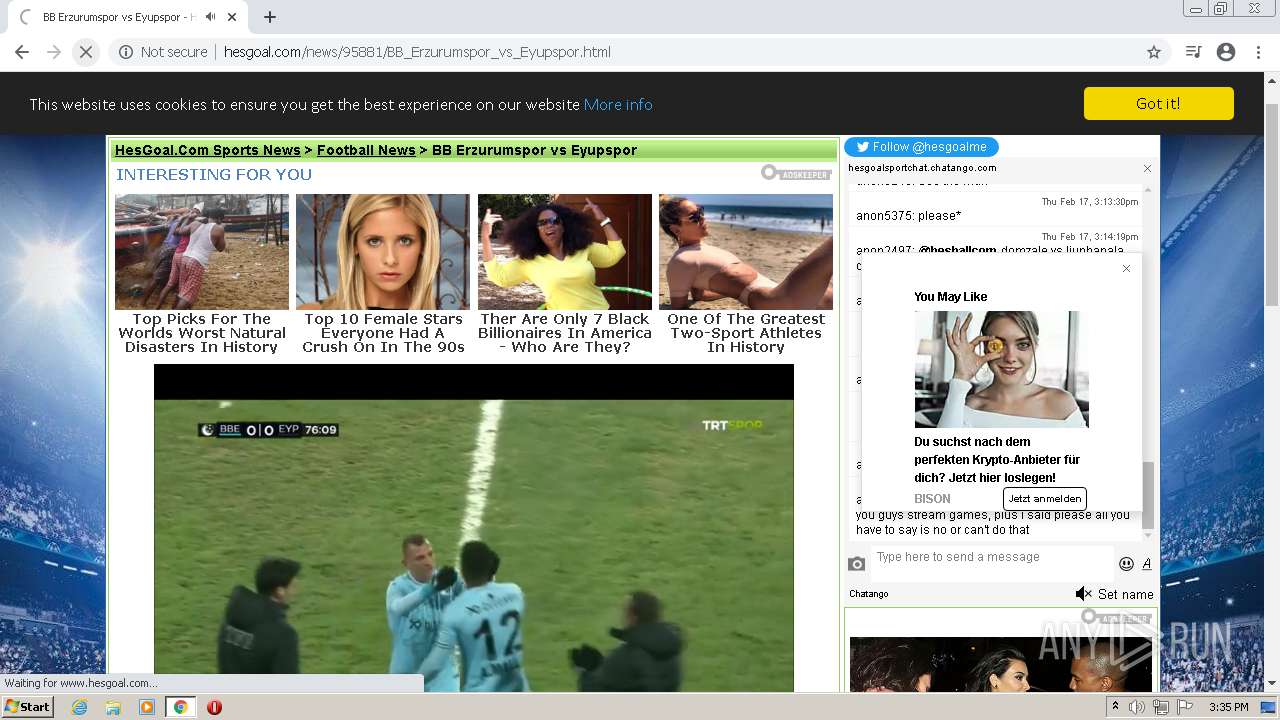Click Top Picks Natural Disasters headline
The height and width of the screenshot is (720, 1280).
pyautogui.click(x=202, y=333)
